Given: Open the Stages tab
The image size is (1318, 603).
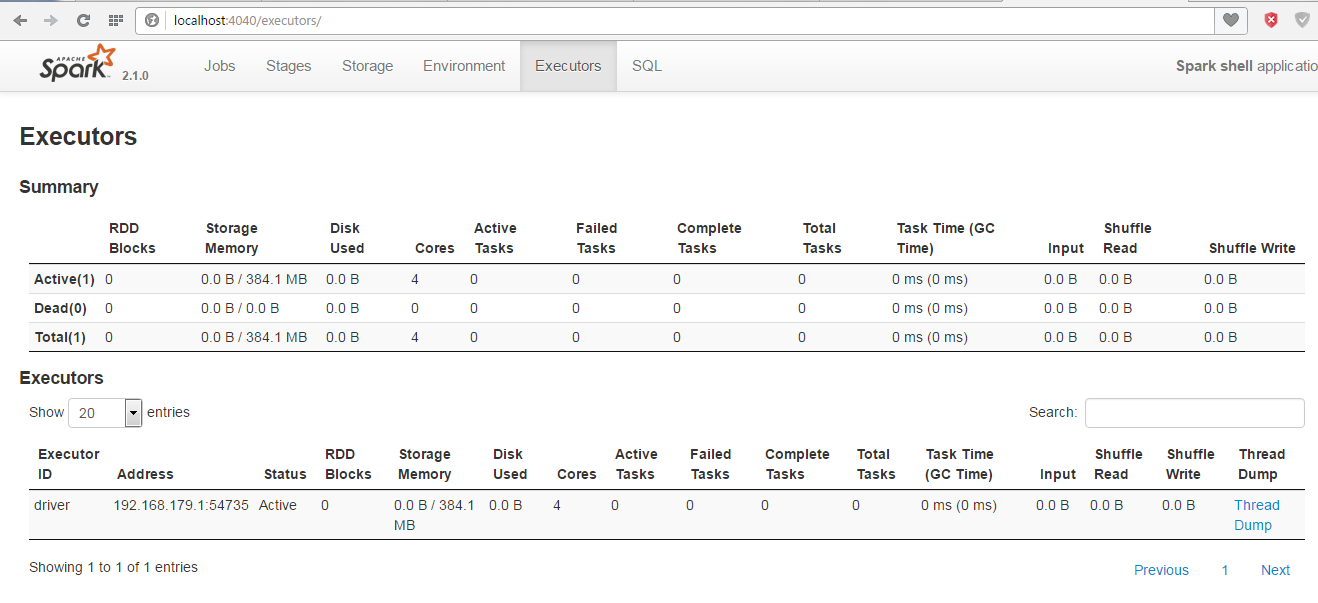Looking at the screenshot, I should coord(288,66).
